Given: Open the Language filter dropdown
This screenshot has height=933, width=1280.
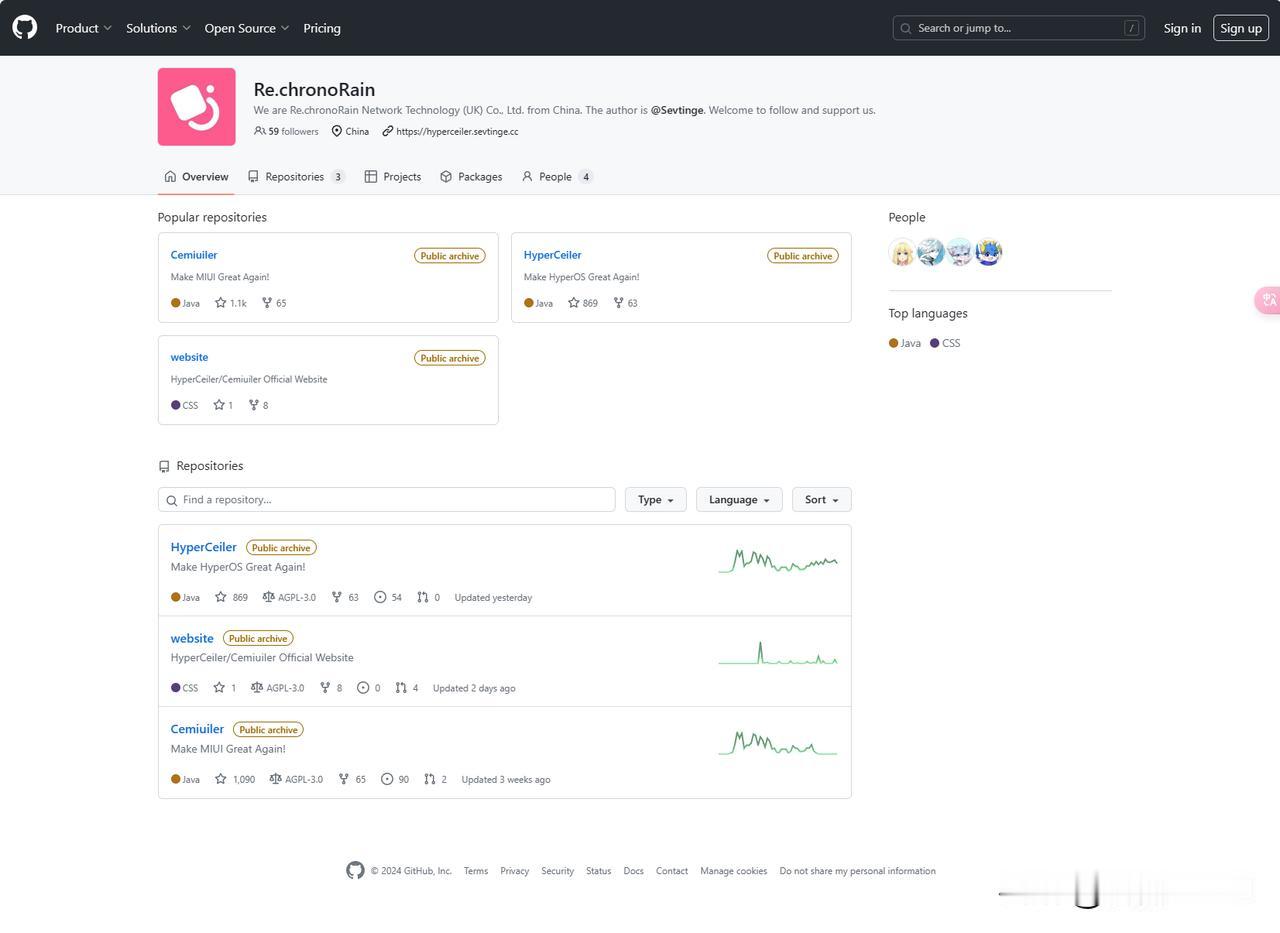Looking at the screenshot, I should coord(739,500).
